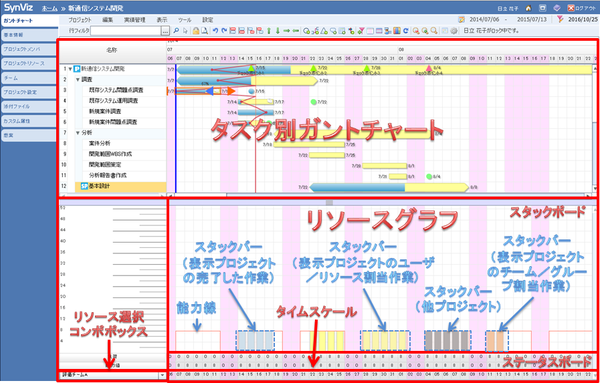Click the 基本設計 gantt bar
This screenshot has width=600, height=383.
(389, 187)
